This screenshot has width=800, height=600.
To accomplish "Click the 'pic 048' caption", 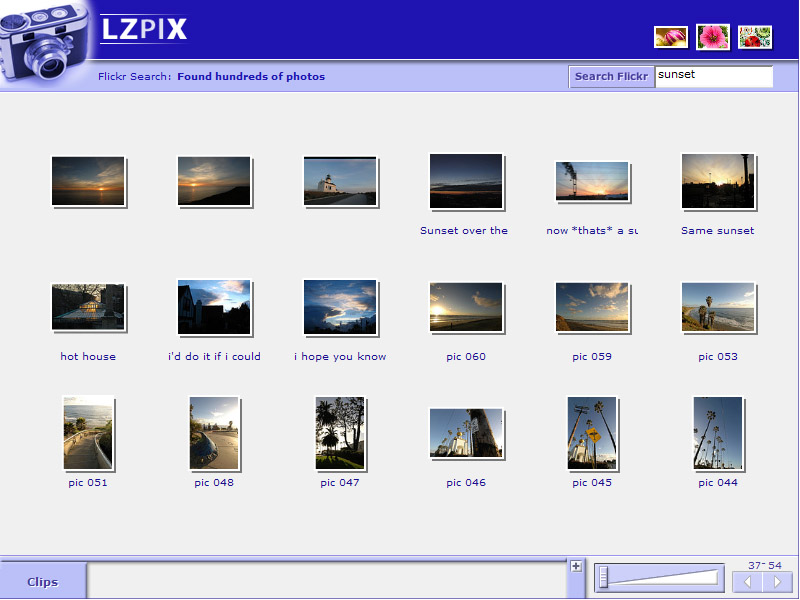I will (214, 483).
